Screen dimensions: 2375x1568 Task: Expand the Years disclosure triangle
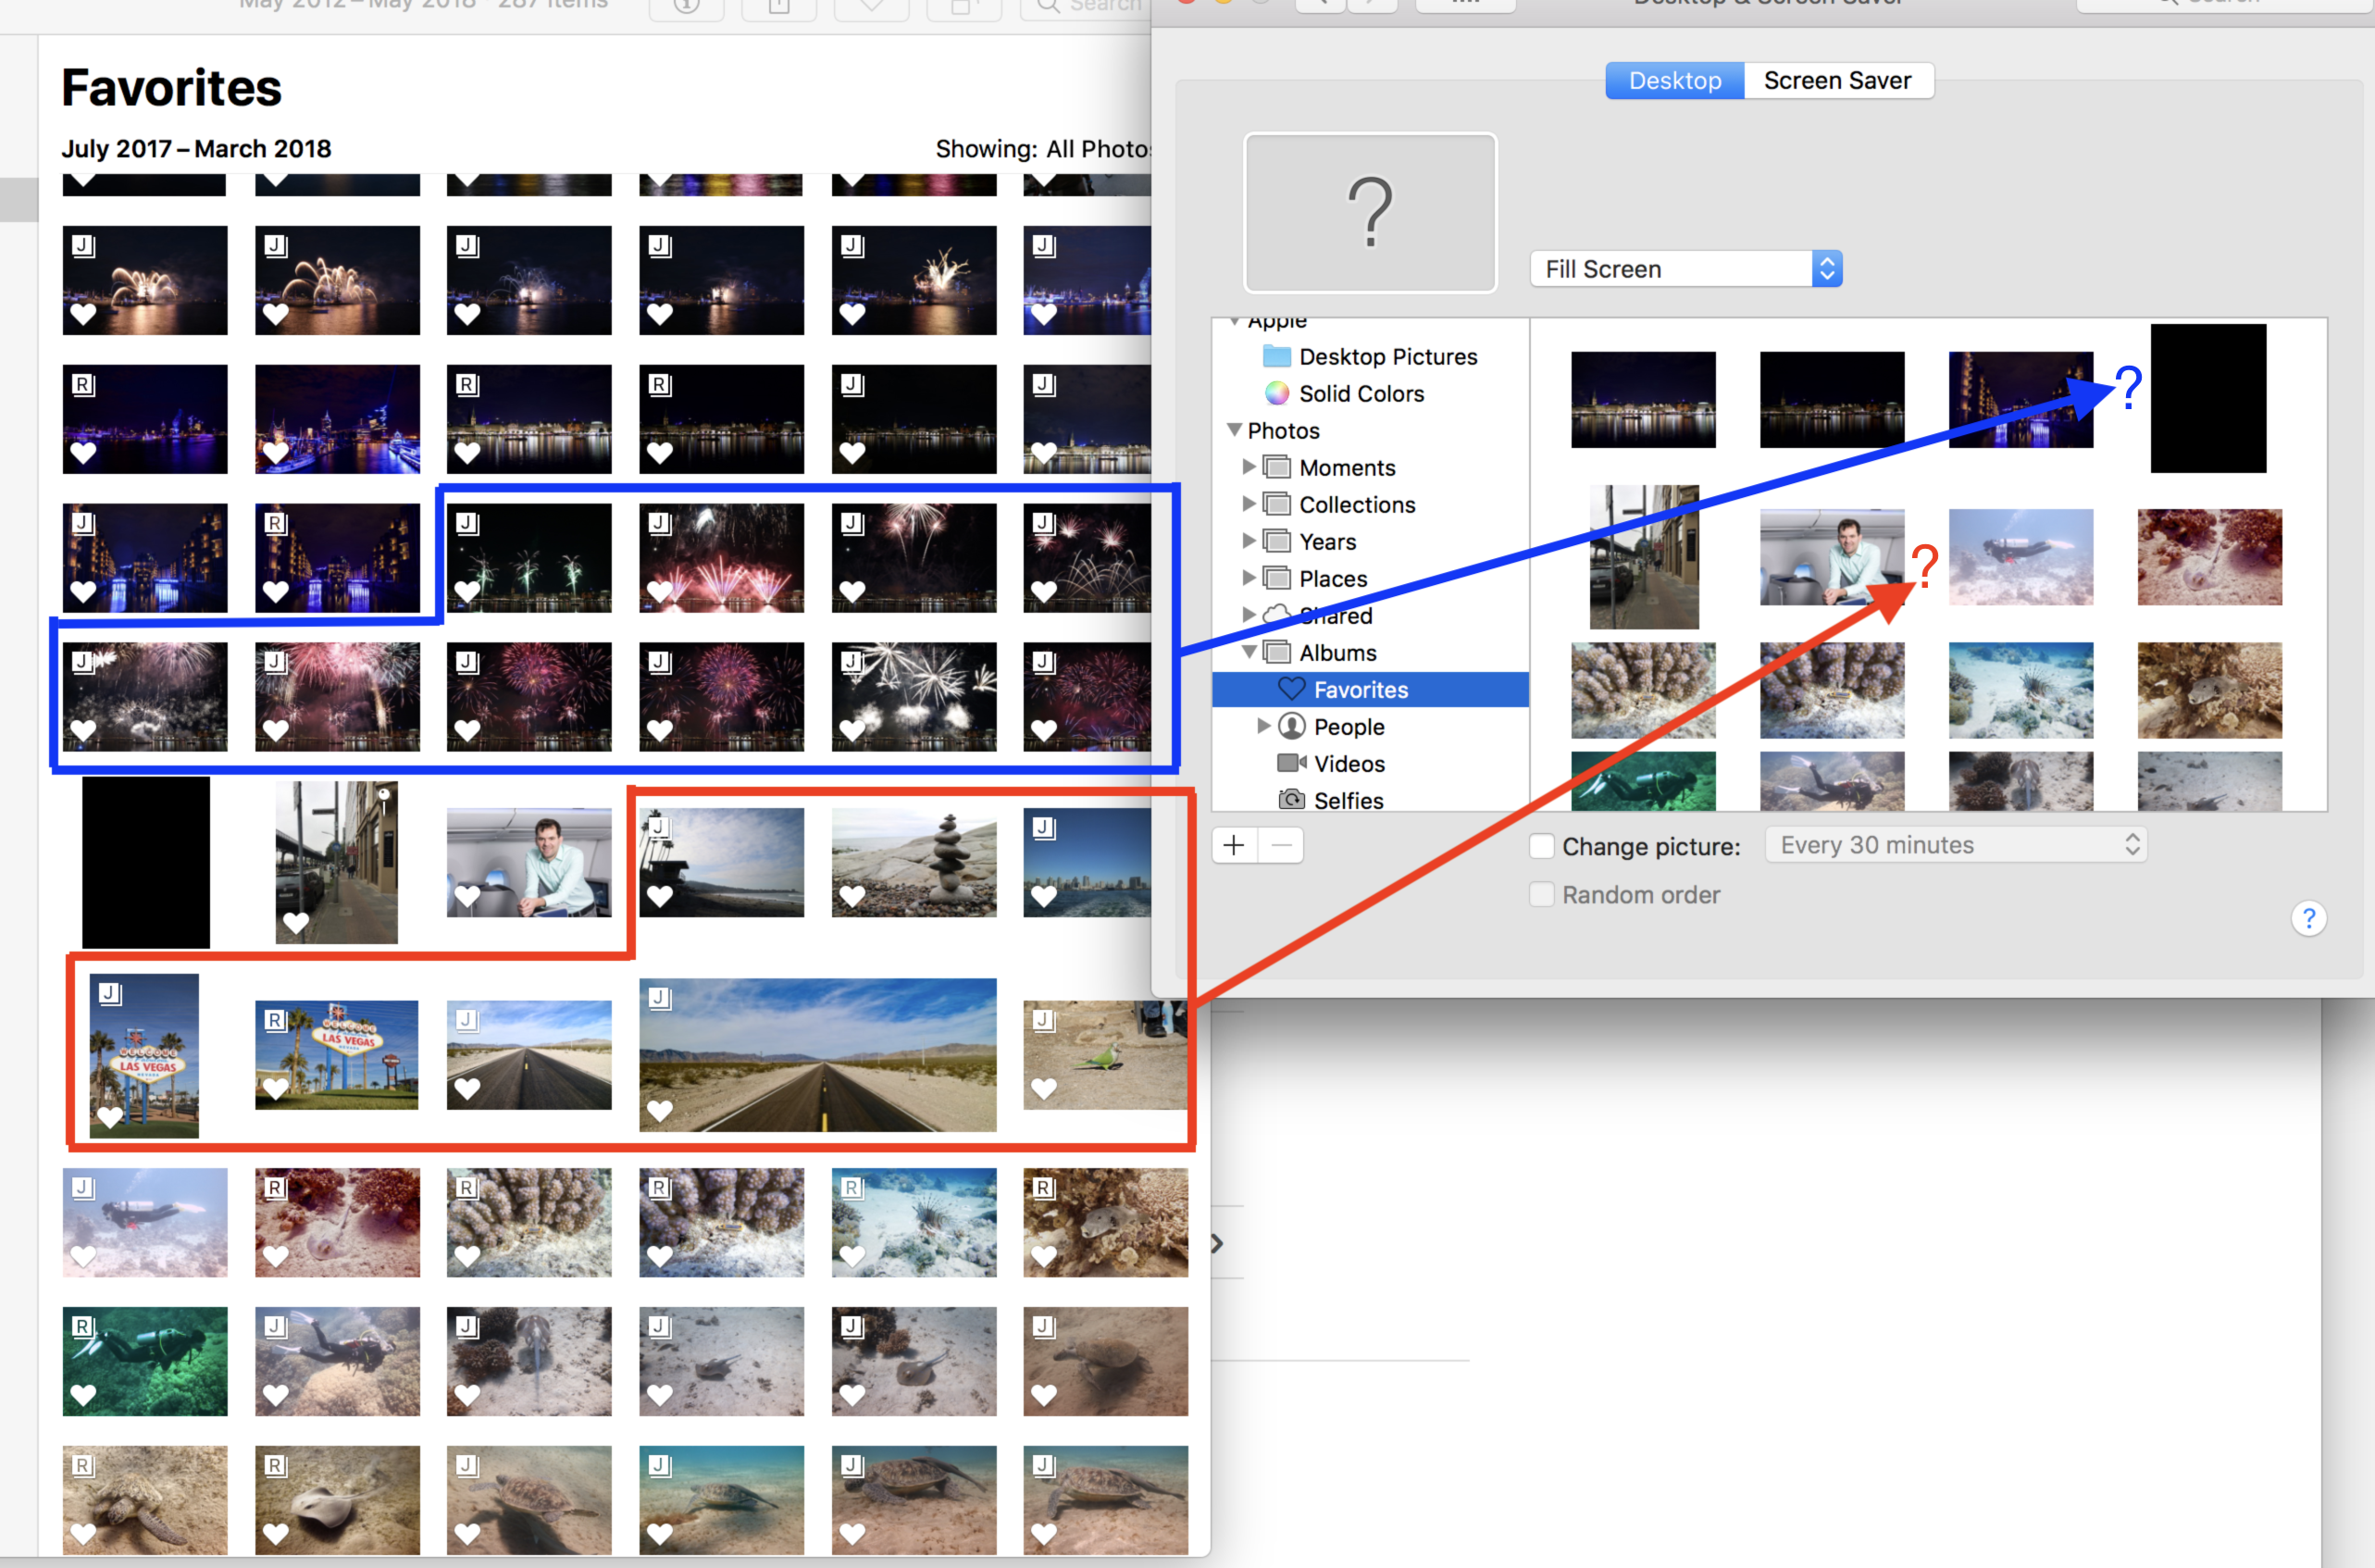(1248, 541)
